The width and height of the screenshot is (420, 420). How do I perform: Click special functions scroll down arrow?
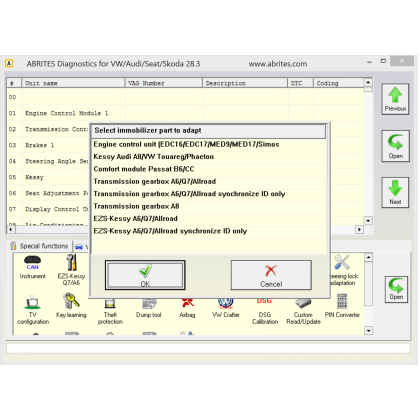point(368,331)
